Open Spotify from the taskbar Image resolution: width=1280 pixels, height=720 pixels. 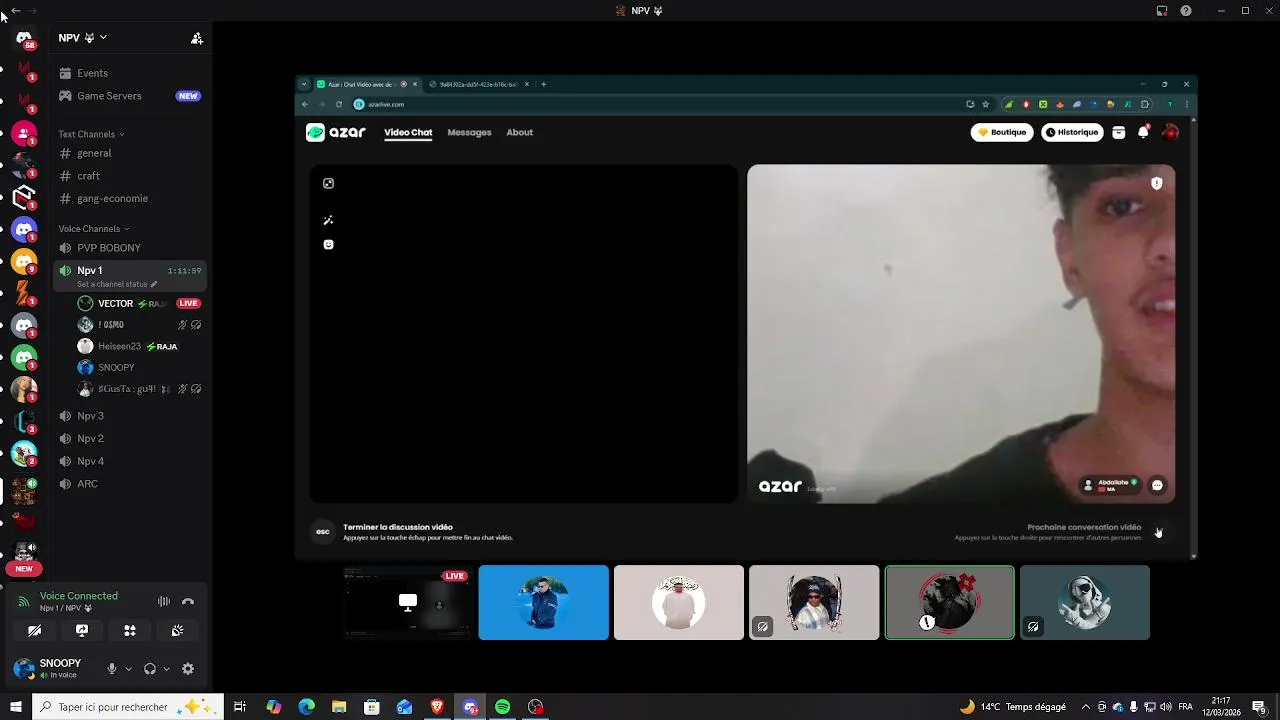[x=503, y=707]
